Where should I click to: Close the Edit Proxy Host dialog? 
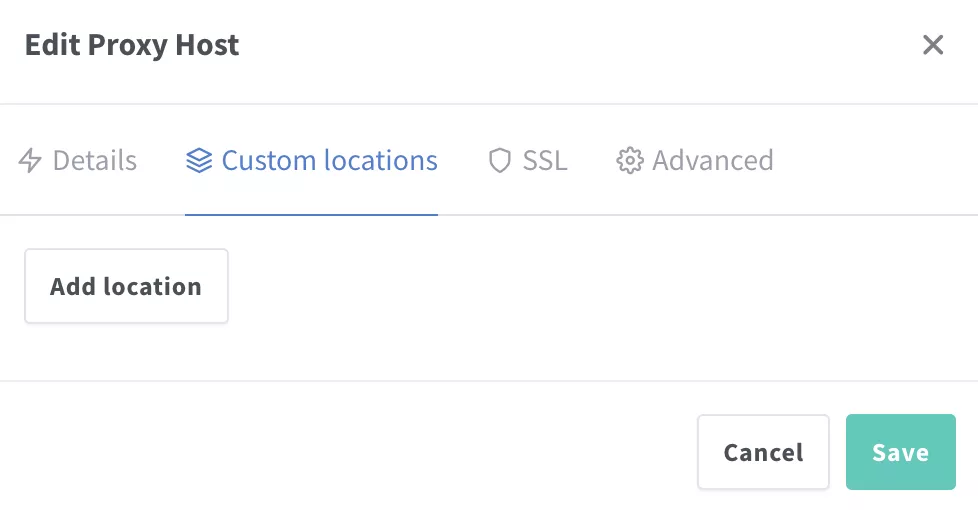click(932, 45)
